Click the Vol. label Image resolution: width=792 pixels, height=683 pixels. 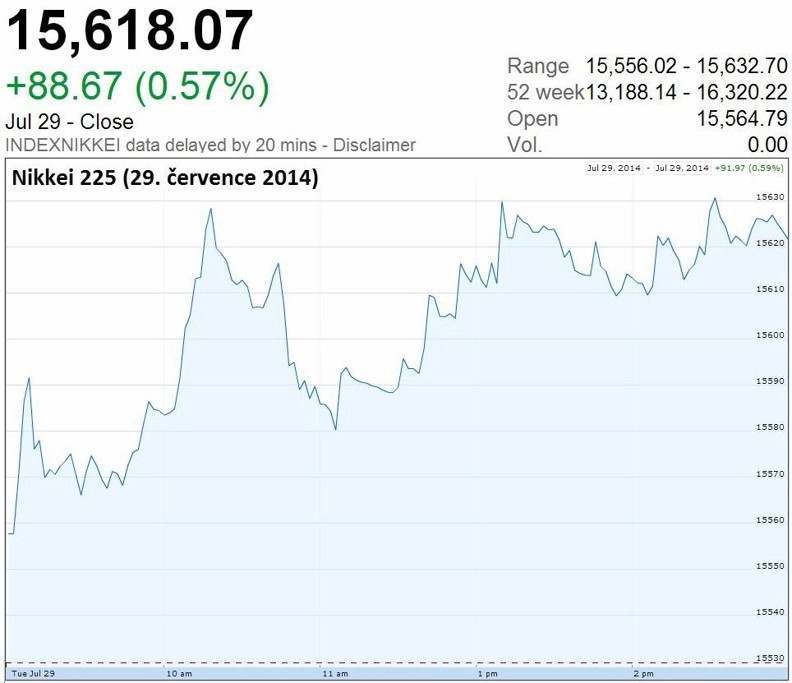524,145
